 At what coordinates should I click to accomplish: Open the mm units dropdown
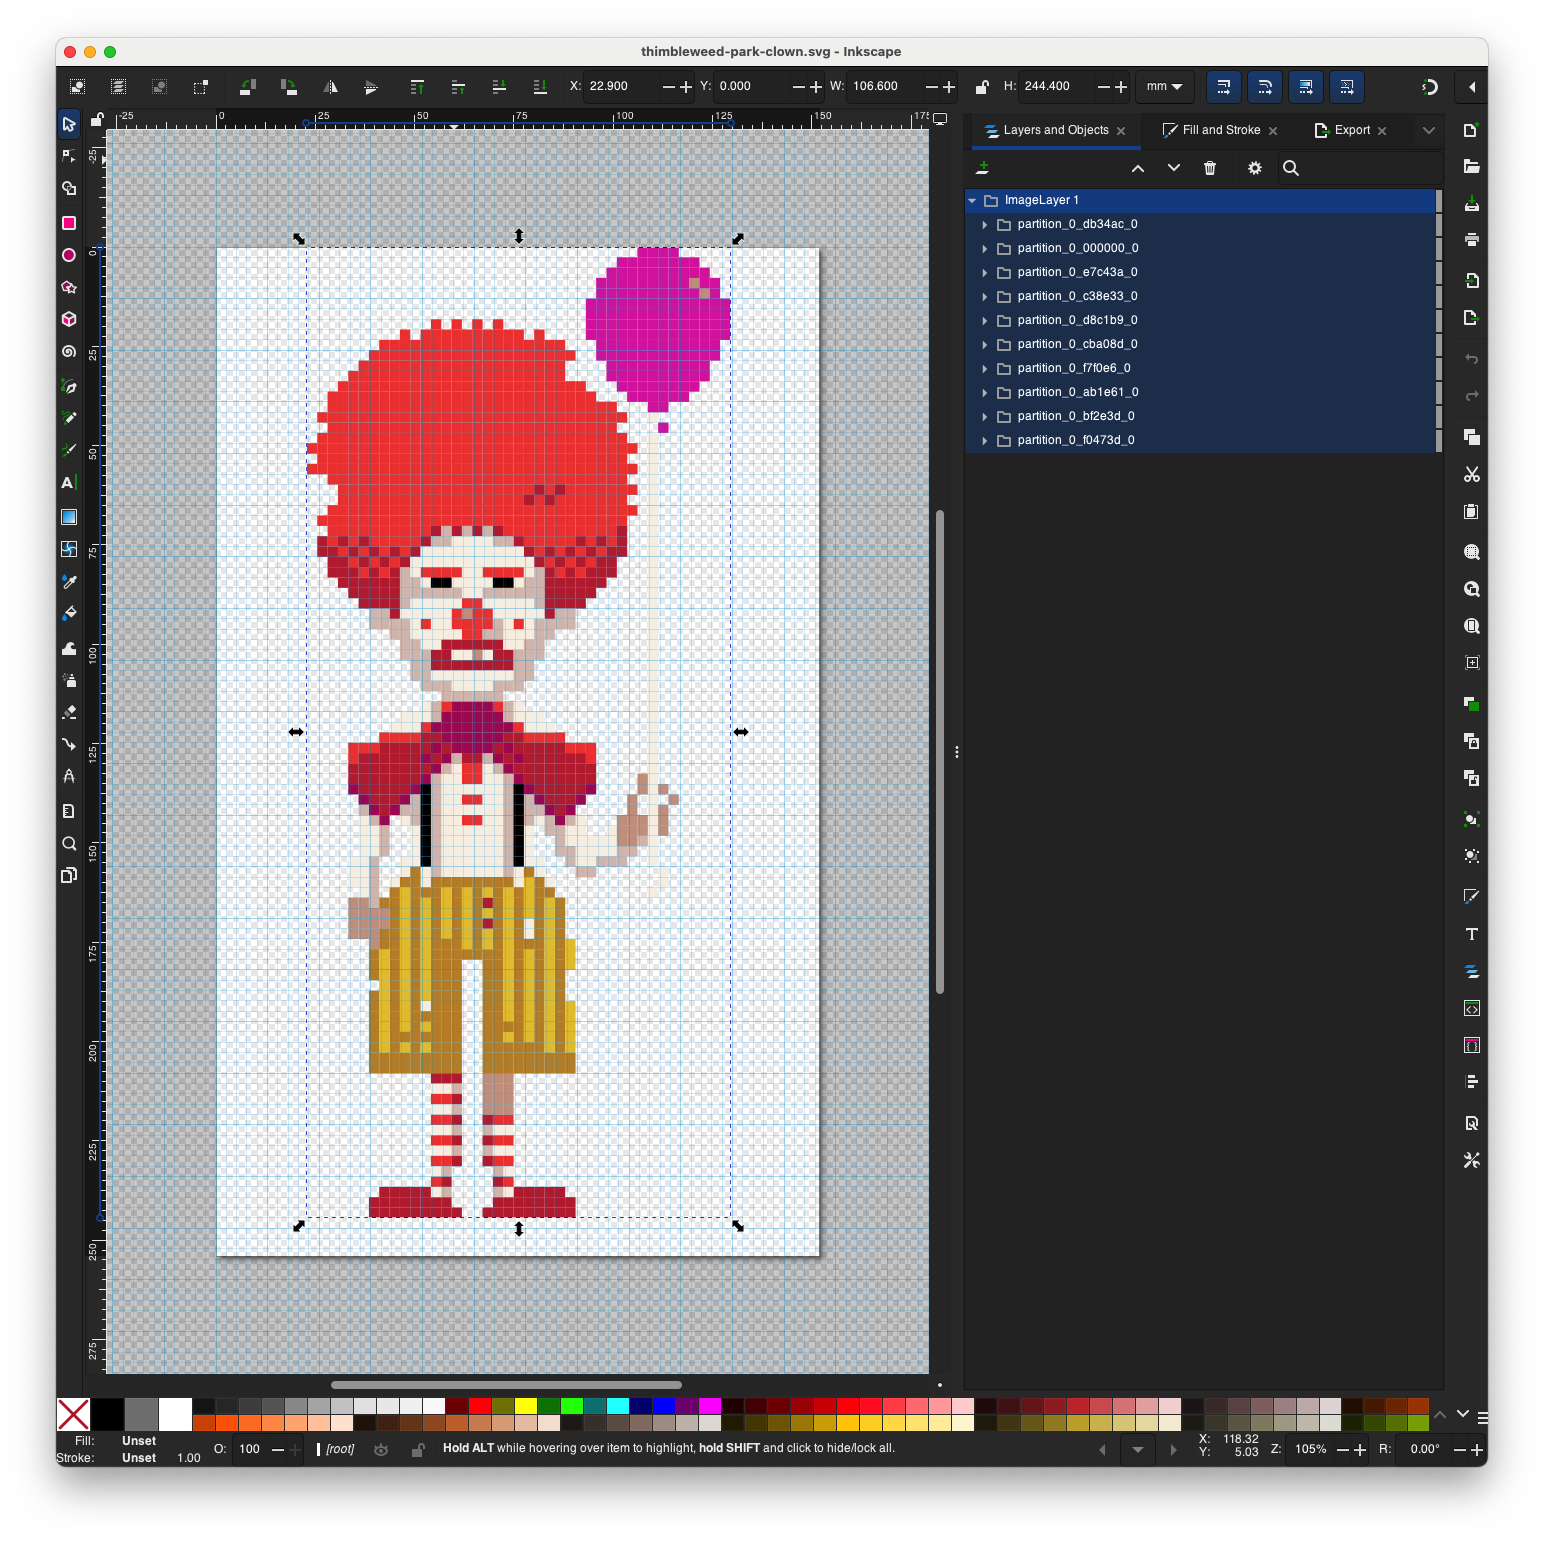coord(1165,87)
